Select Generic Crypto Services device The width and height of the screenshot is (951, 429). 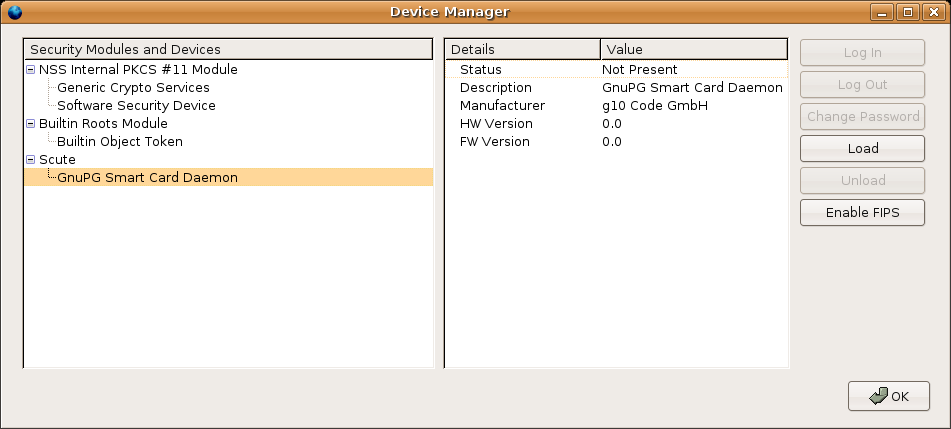tap(133, 88)
